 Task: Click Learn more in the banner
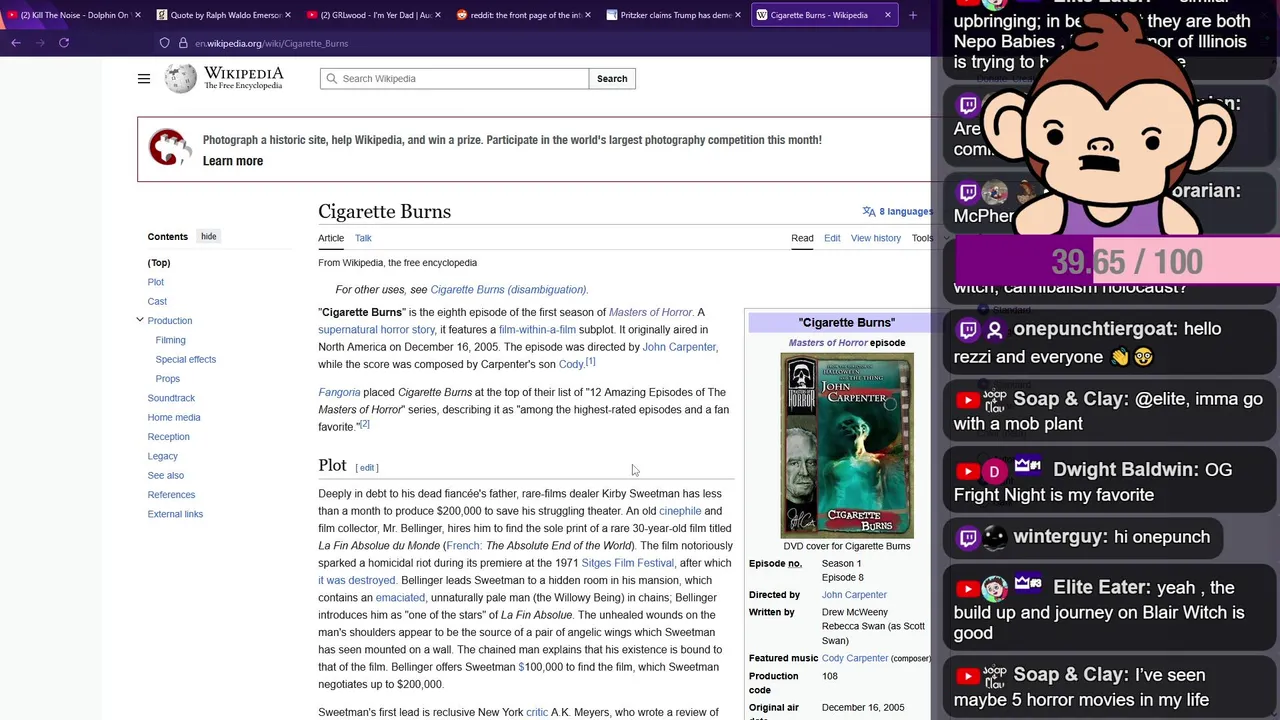[x=233, y=161]
